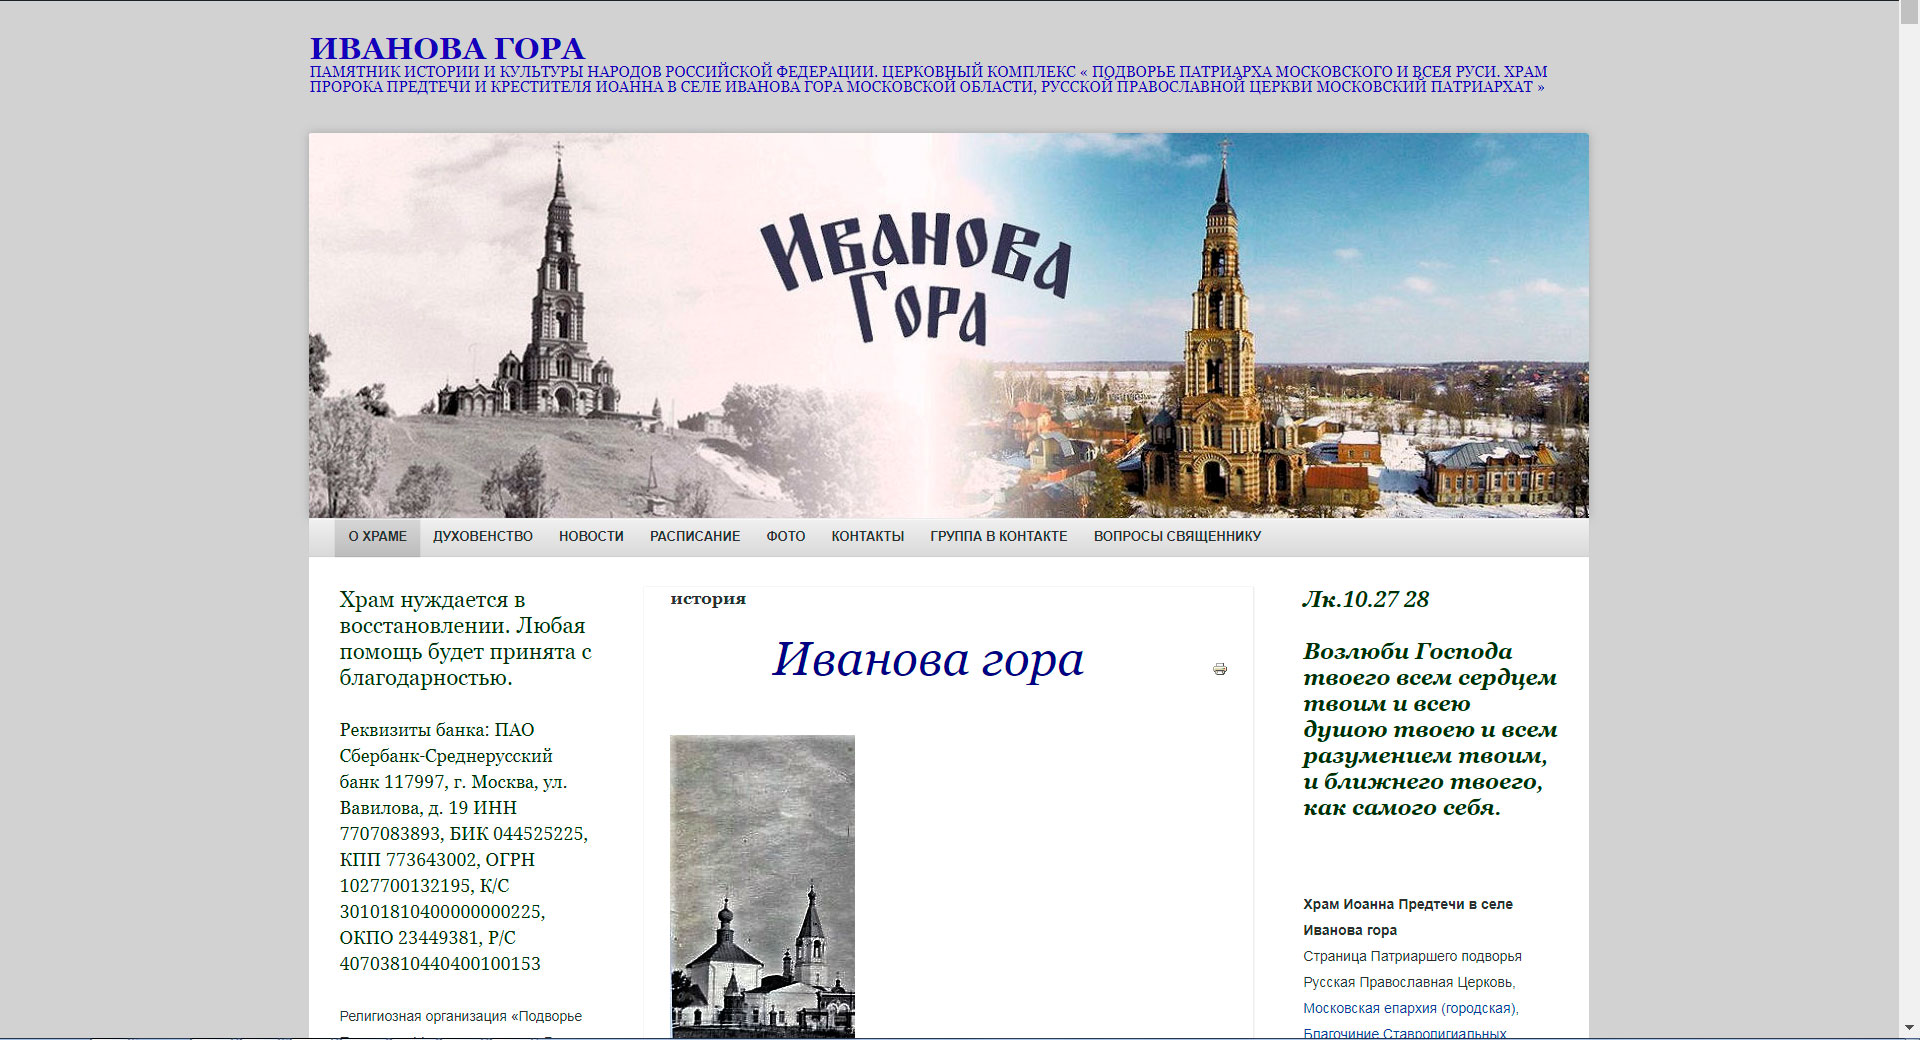This screenshot has width=1920, height=1040.
Task: Open the ДУХОВЕНСТВО menu item
Action: click(x=483, y=537)
